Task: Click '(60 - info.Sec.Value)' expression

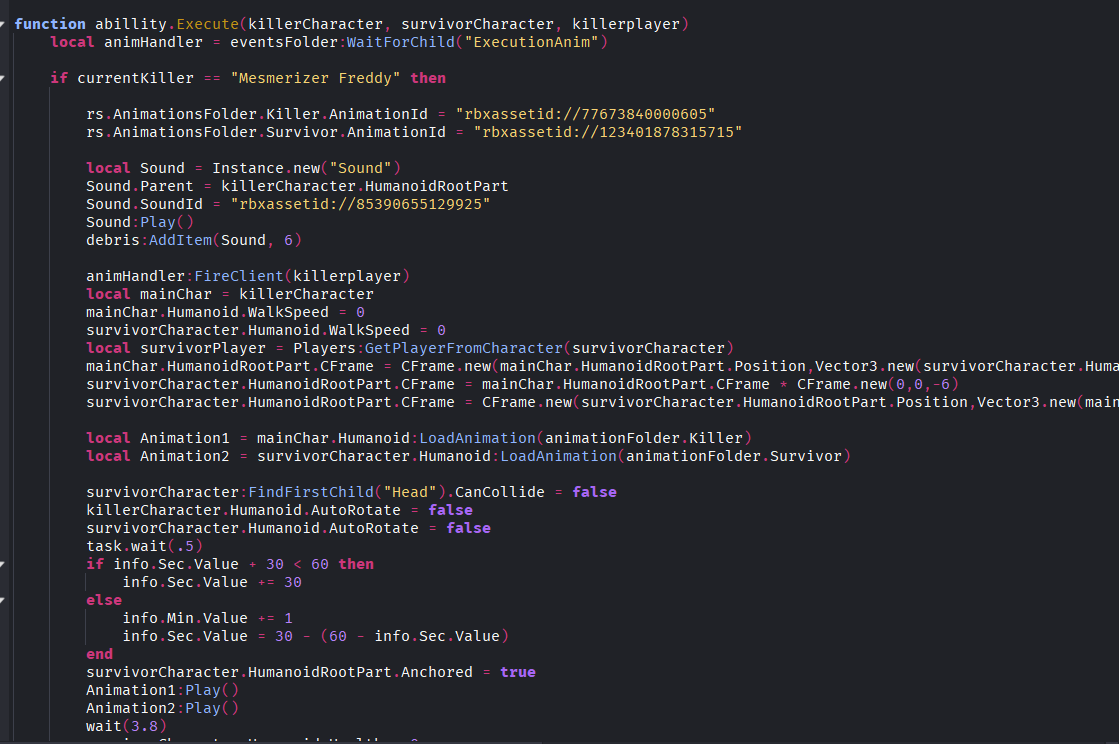Action: tap(415, 636)
